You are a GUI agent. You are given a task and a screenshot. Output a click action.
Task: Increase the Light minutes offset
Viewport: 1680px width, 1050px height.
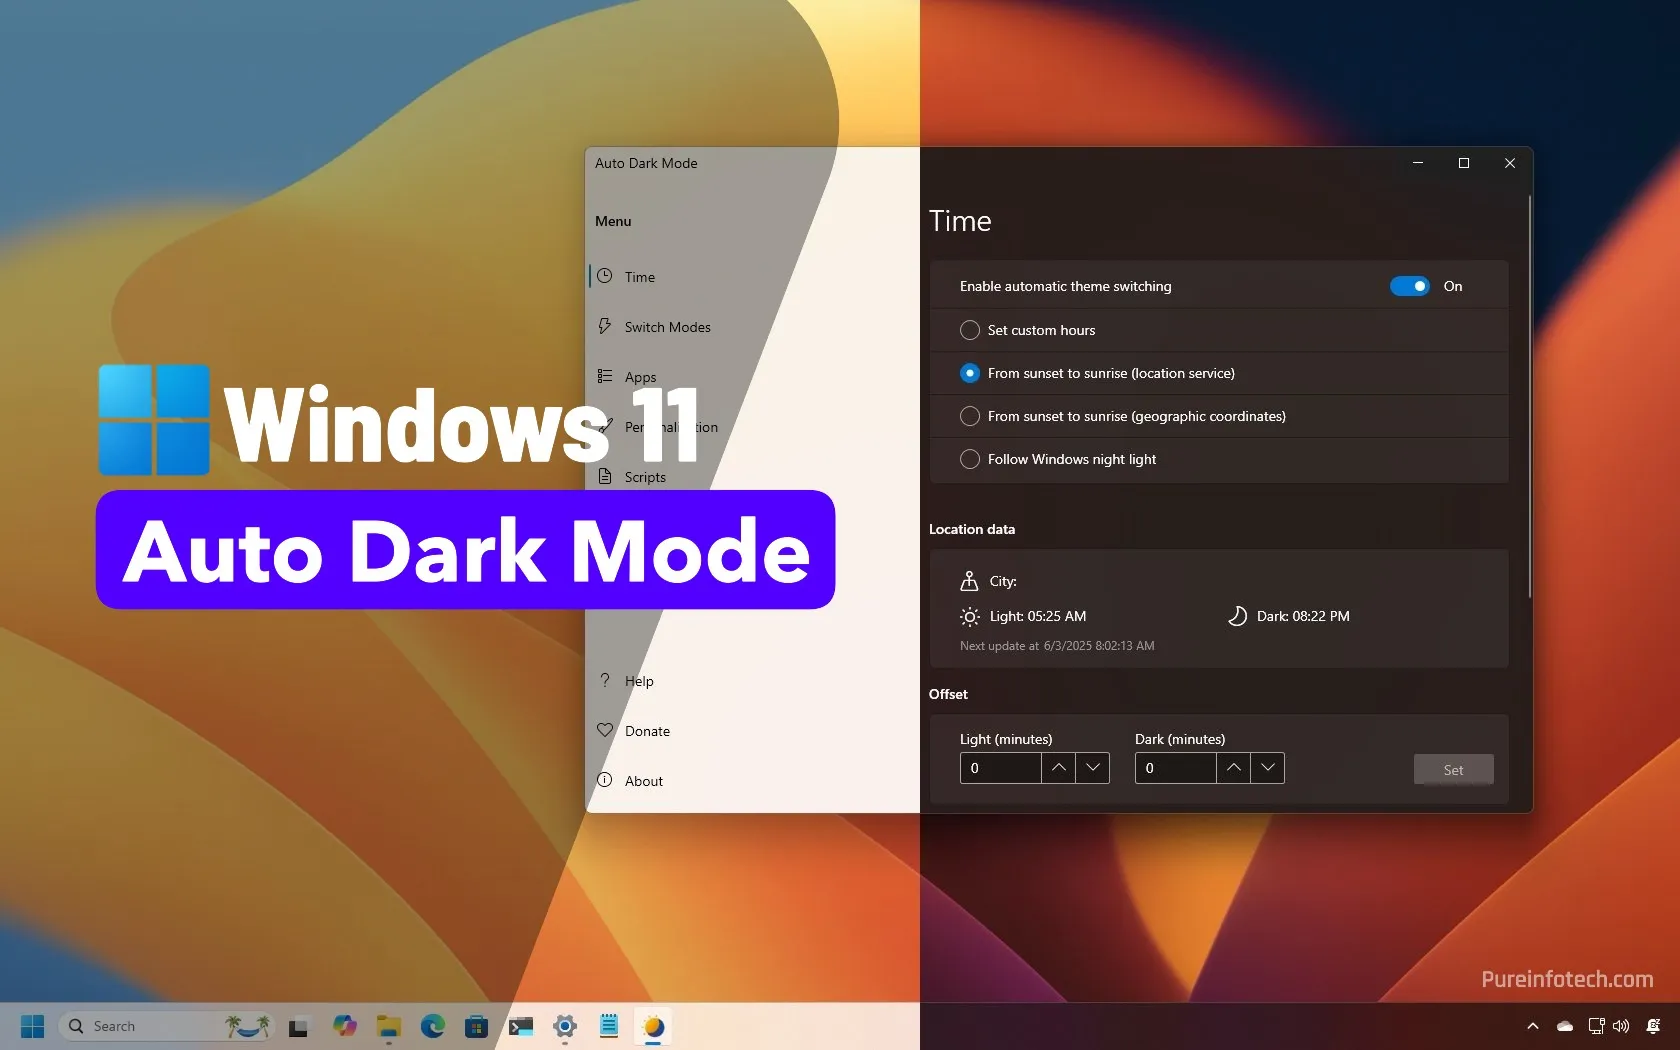(1058, 768)
